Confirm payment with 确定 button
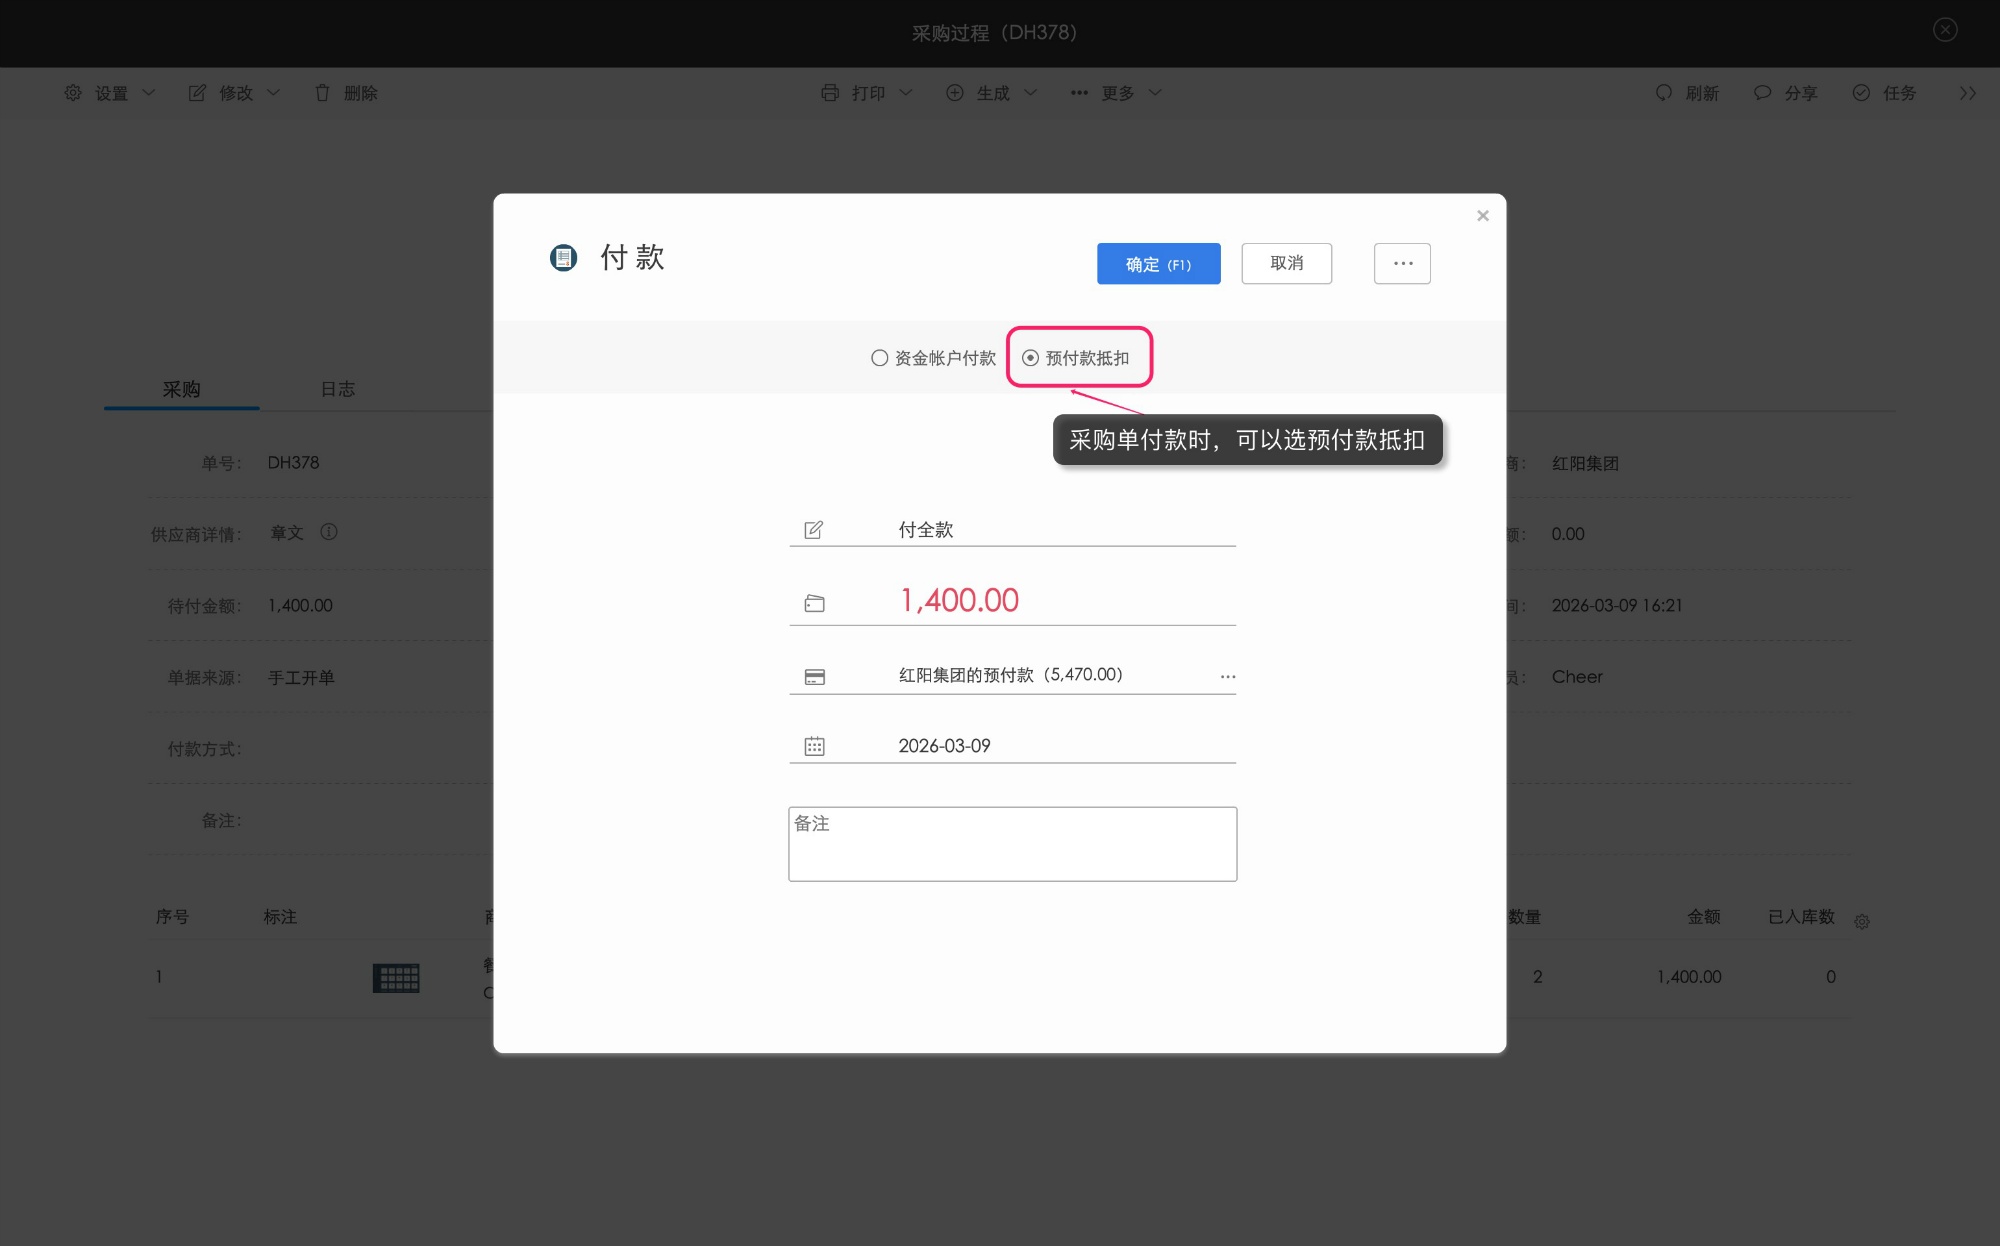2000x1246 pixels. pos(1158,263)
